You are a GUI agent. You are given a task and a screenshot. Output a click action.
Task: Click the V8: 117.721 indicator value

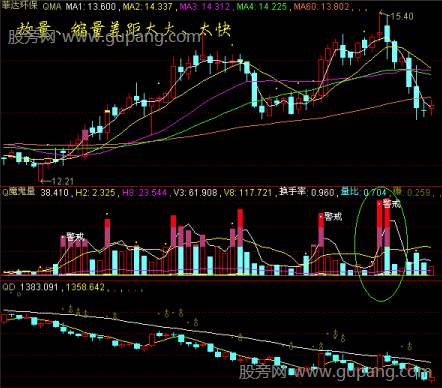coord(248,192)
